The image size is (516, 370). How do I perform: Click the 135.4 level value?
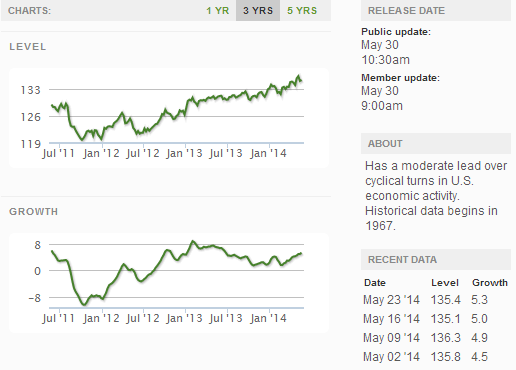(x=445, y=300)
